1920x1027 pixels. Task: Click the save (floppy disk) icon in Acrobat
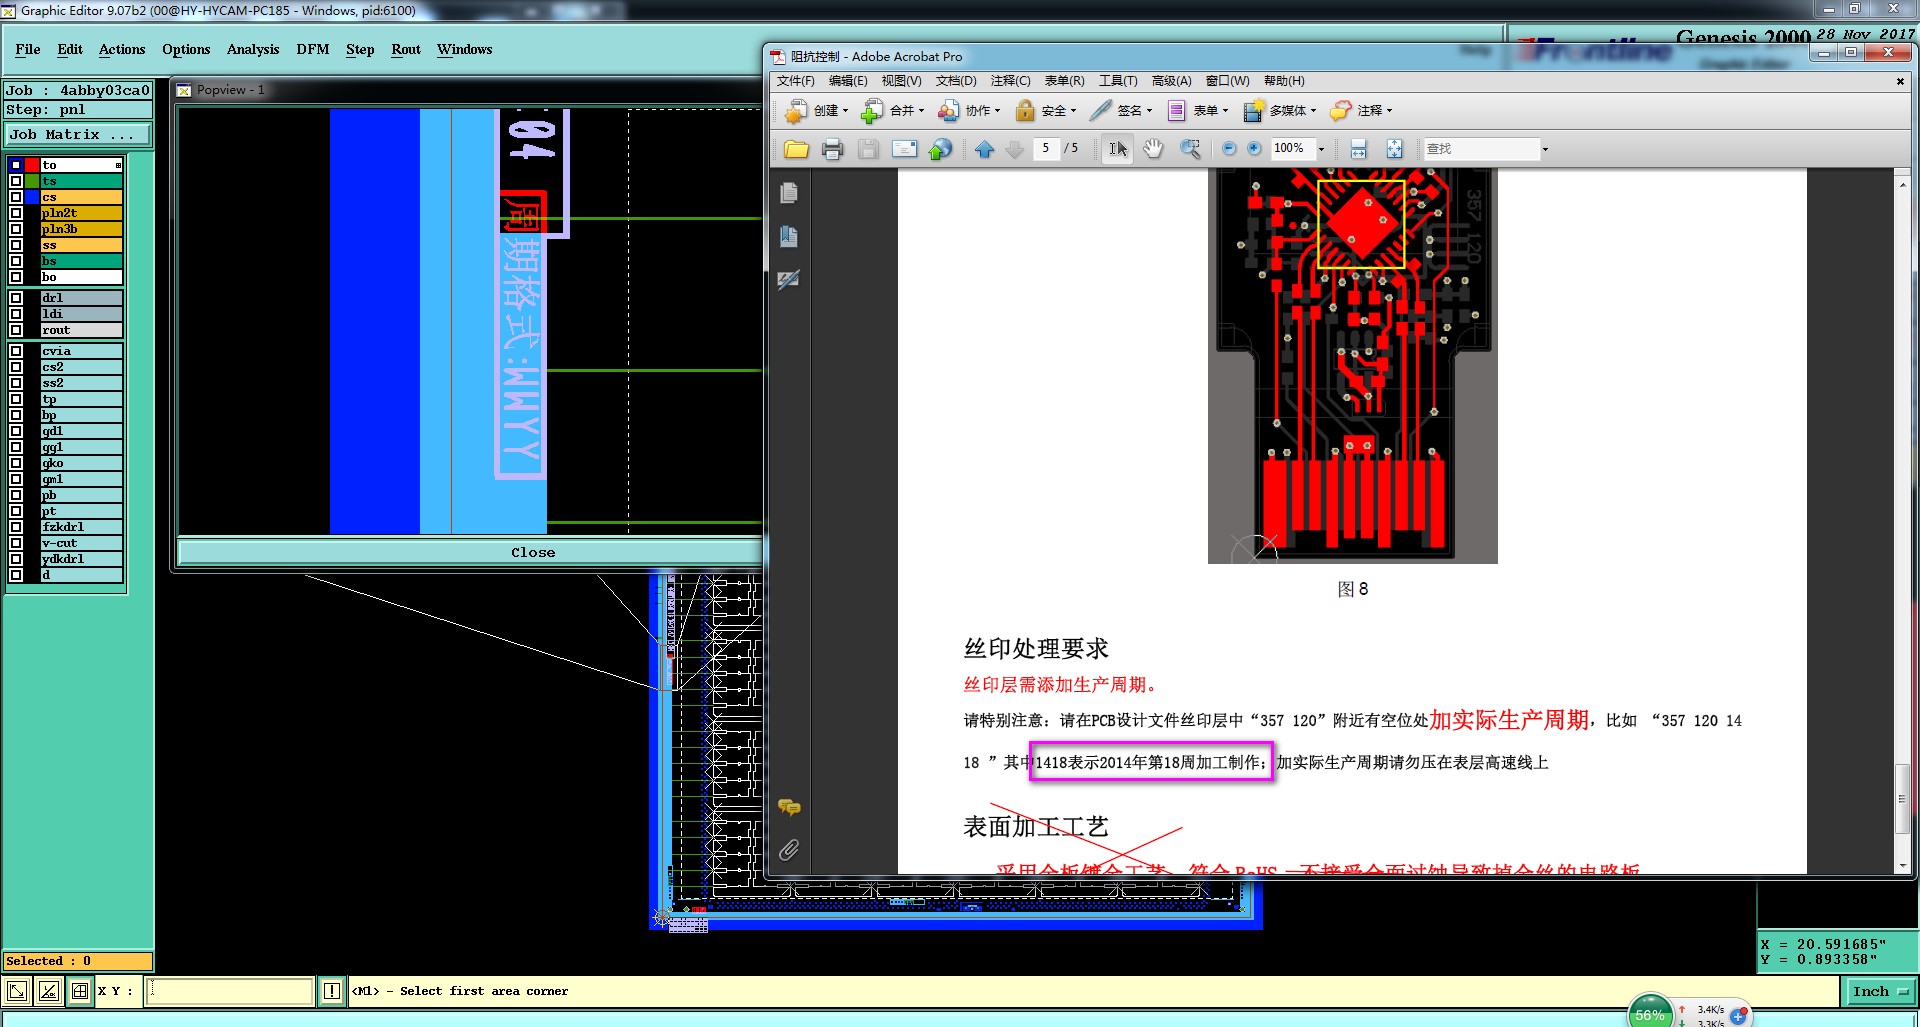868,149
